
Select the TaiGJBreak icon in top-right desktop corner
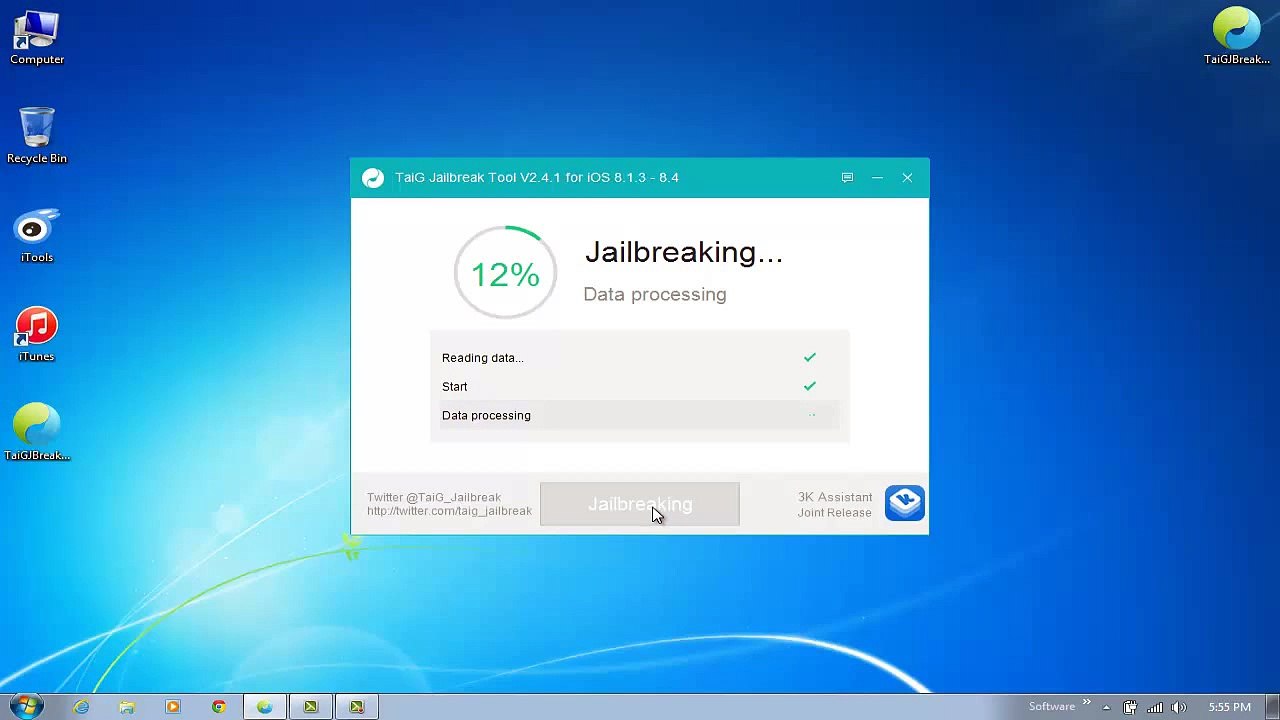(x=1237, y=37)
